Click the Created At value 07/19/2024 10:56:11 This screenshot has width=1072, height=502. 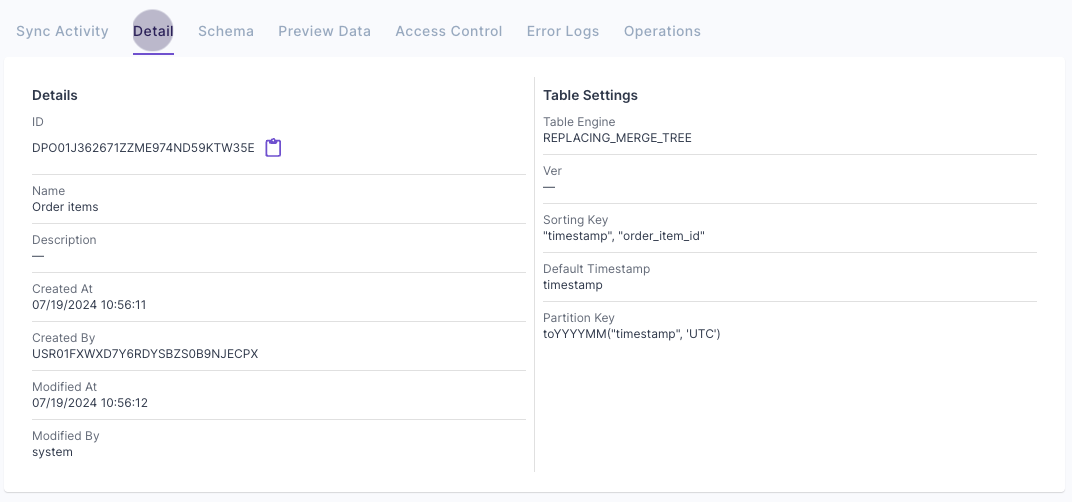pyautogui.click(x=89, y=305)
